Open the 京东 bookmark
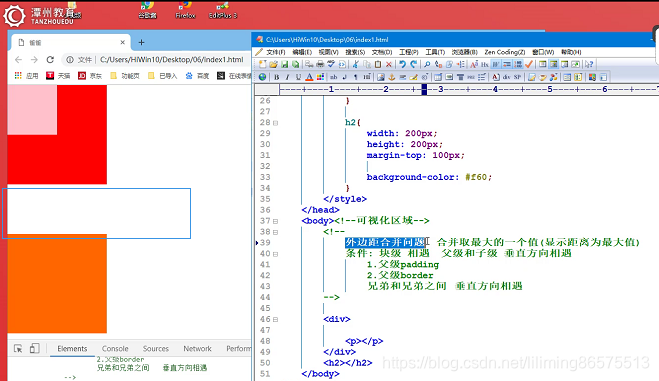 (90, 76)
